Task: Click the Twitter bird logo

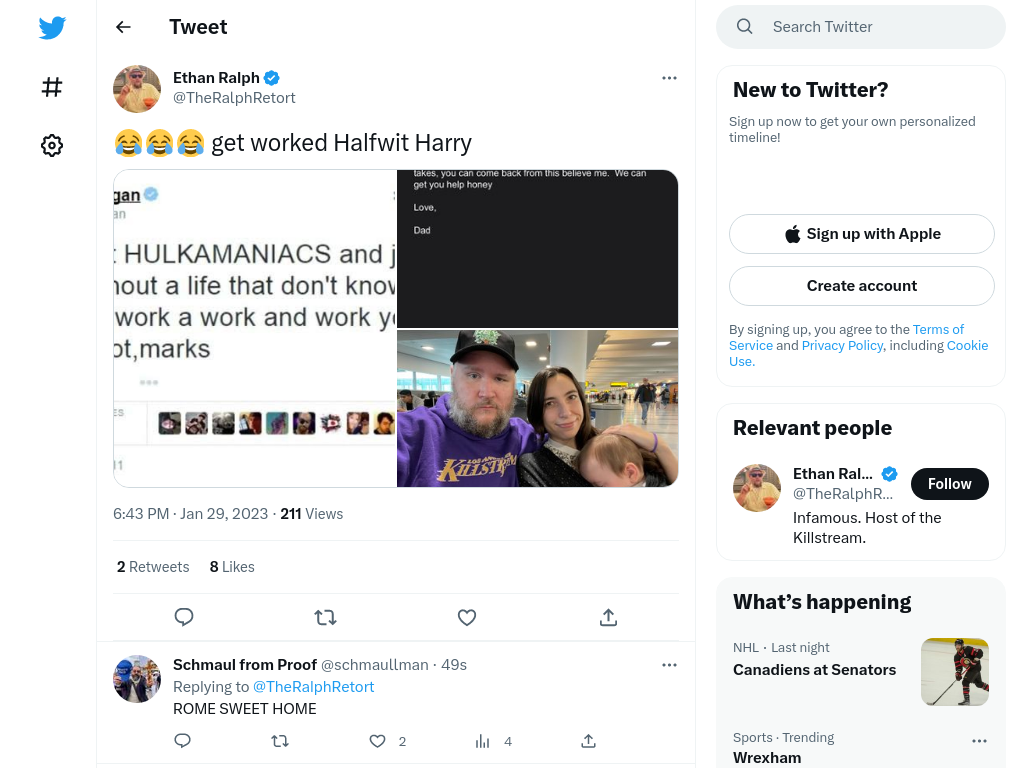Action: tap(52, 27)
